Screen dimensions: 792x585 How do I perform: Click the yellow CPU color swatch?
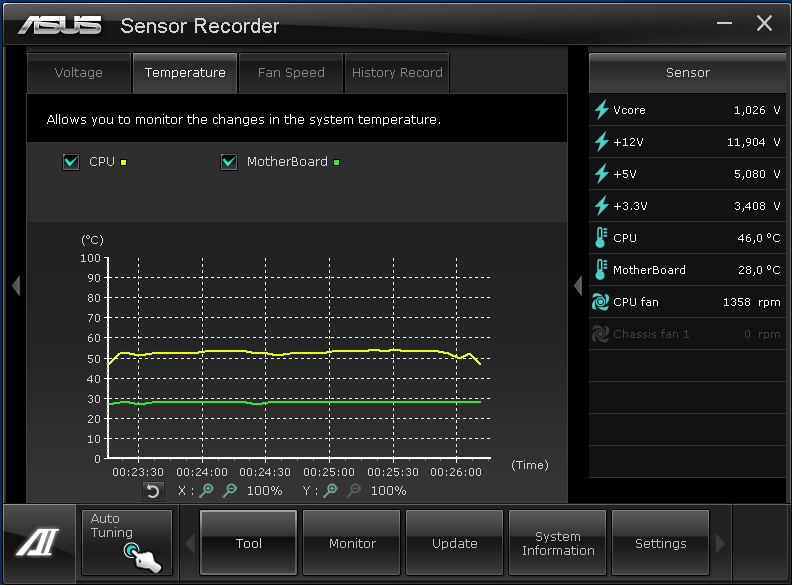[123, 162]
